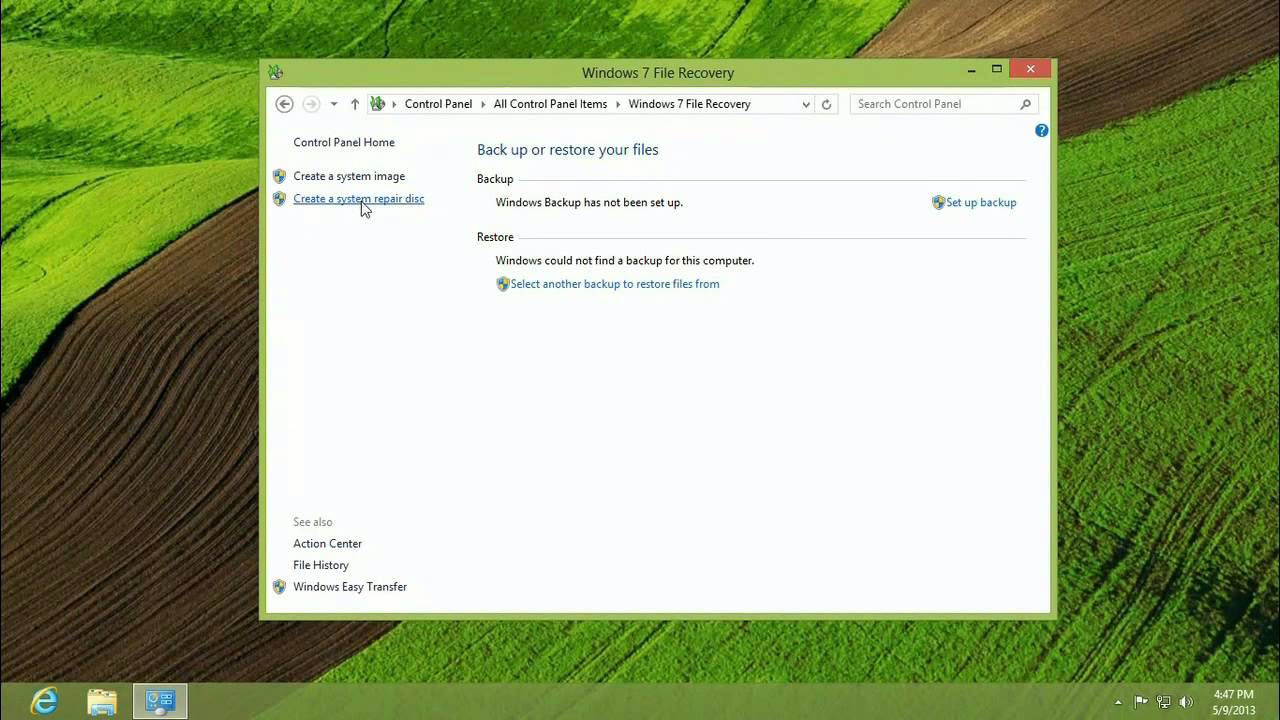Image resolution: width=1280 pixels, height=720 pixels.
Task: Open File History from See also
Action: [x=320, y=565]
